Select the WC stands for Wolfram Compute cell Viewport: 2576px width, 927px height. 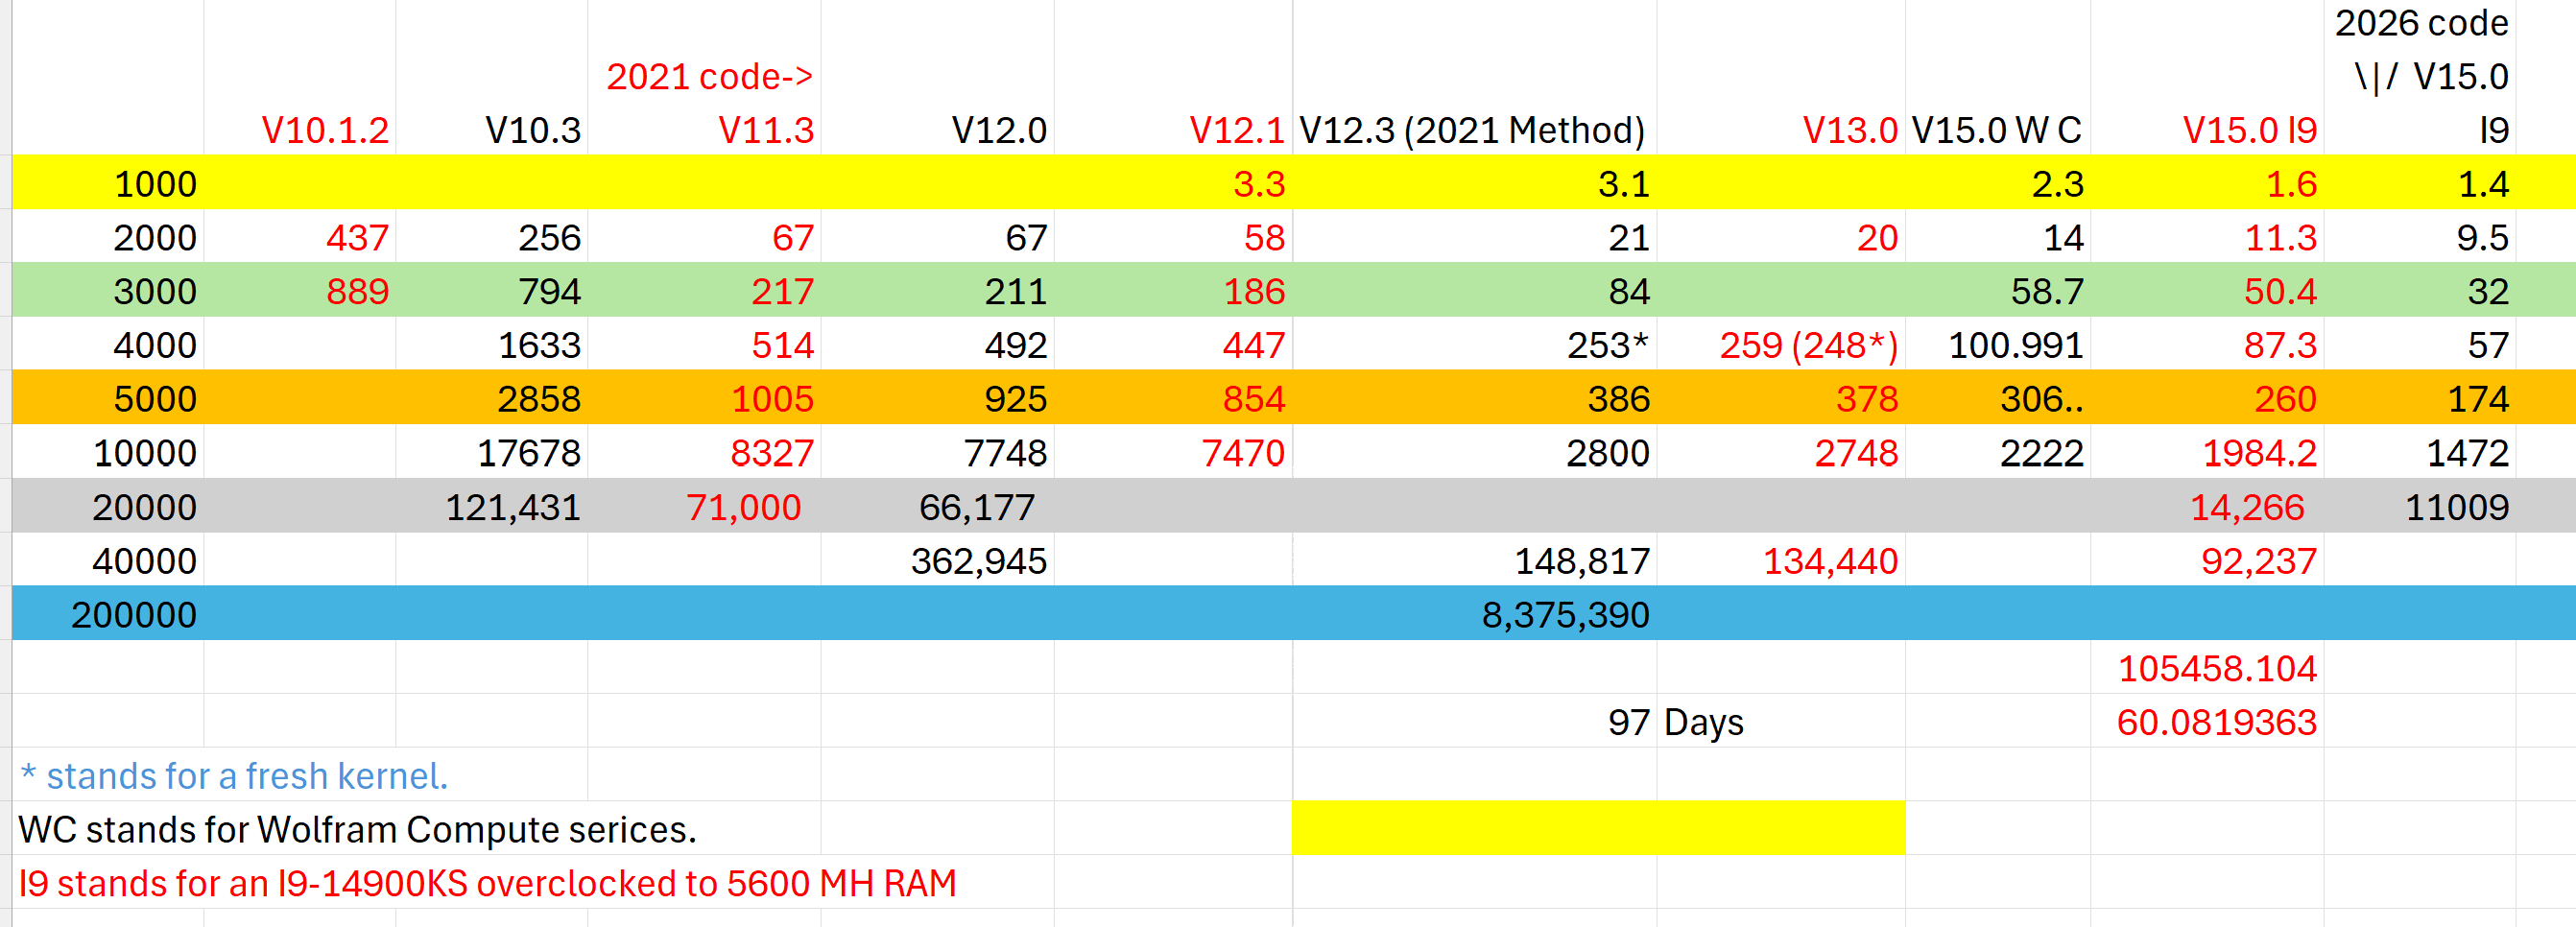(x=358, y=830)
